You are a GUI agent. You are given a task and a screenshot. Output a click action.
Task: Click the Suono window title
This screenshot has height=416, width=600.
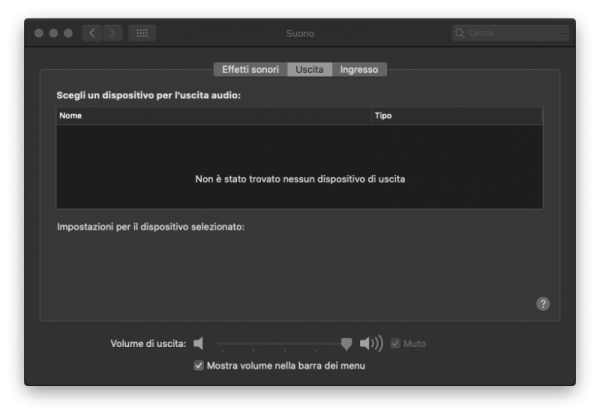tap(300, 34)
